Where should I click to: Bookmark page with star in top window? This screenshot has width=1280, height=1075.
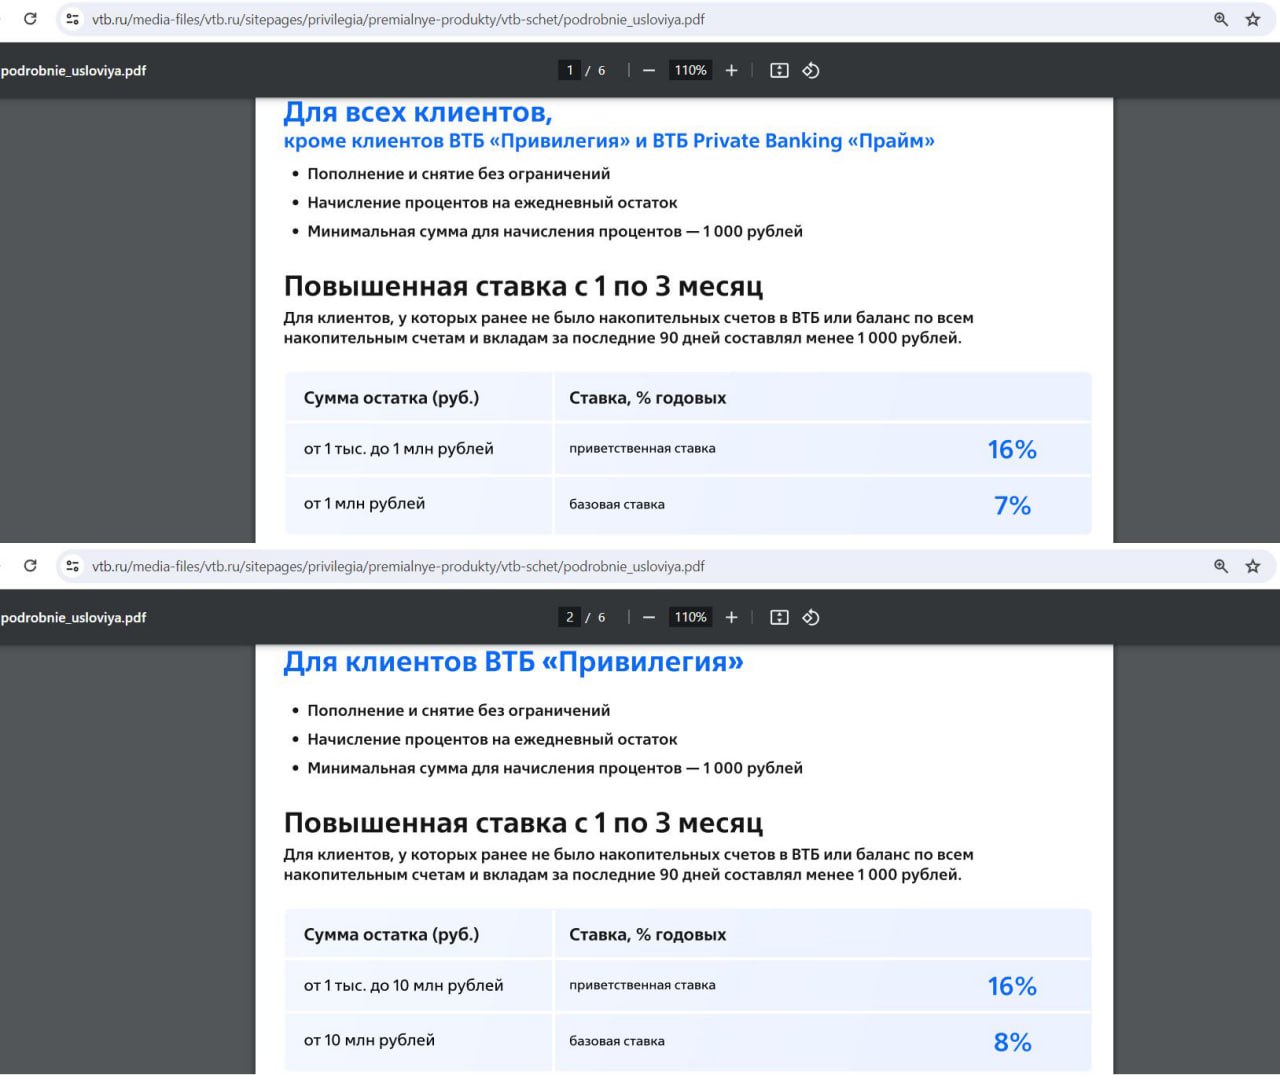click(x=1253, y=19)
